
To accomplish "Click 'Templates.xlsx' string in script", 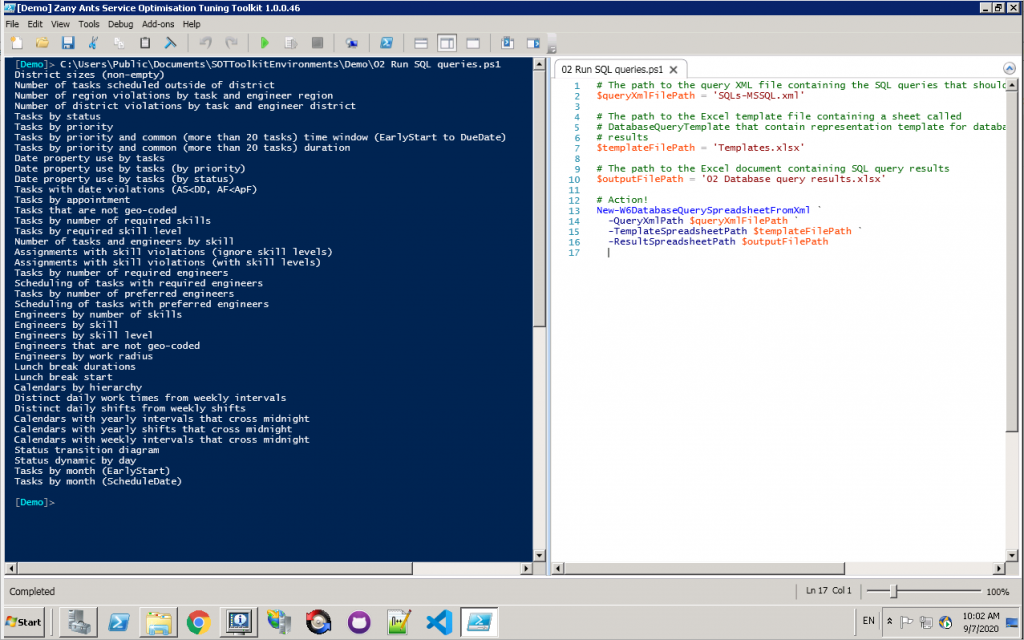I will 758,148.
